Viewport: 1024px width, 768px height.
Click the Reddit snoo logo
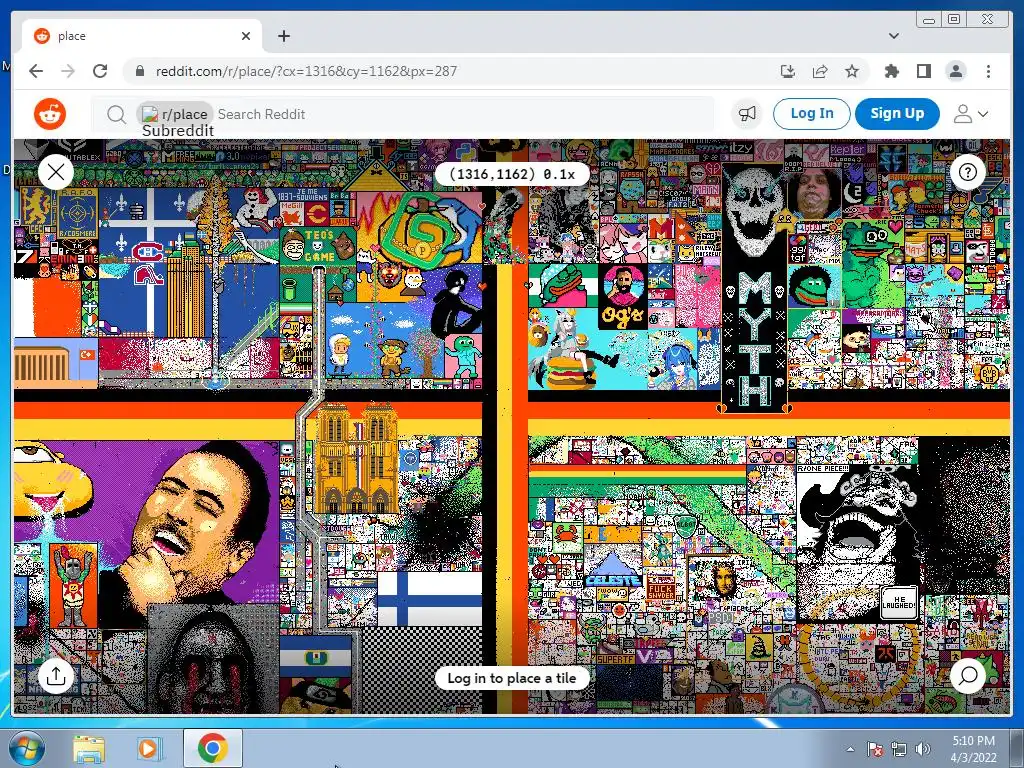point(50,114)
